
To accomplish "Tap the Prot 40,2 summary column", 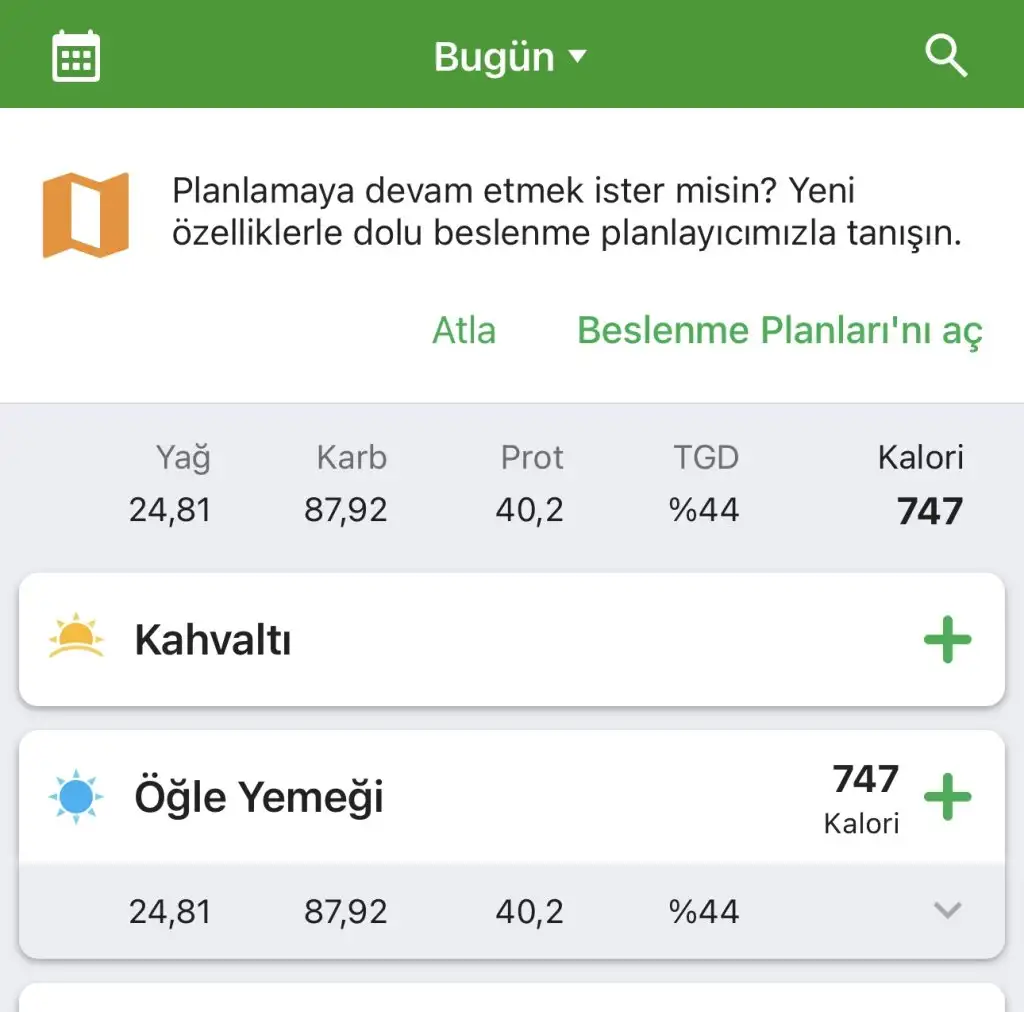I will pos(530,484).
